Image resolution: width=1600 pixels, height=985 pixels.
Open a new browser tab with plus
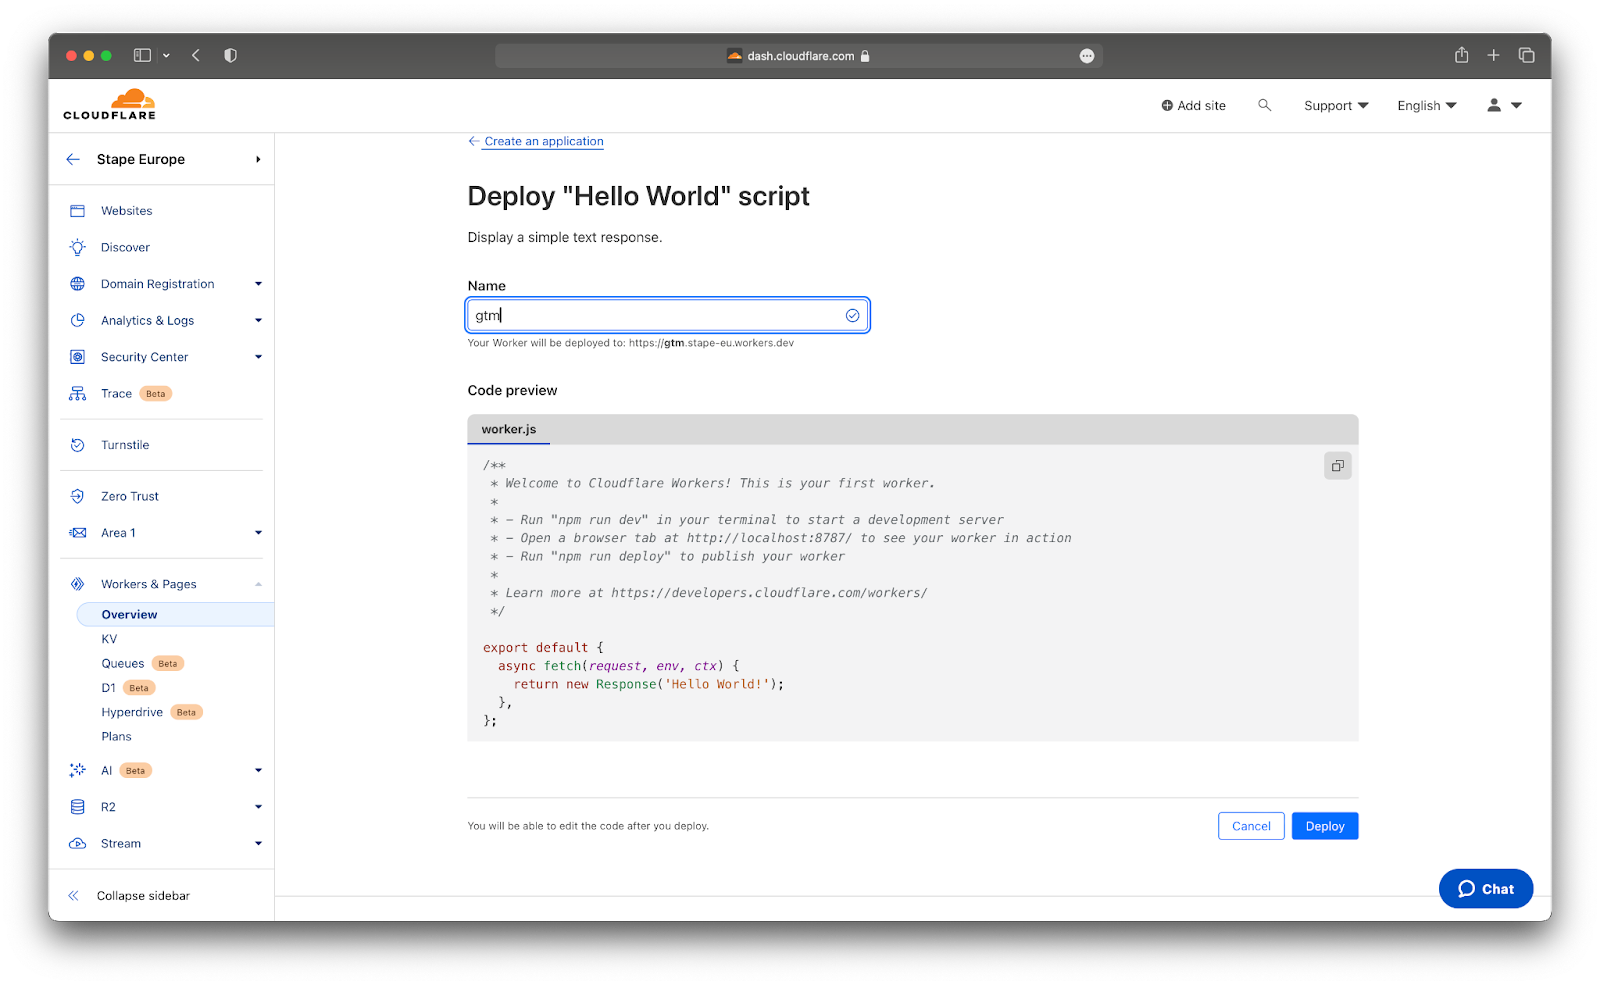point(1493,55)
